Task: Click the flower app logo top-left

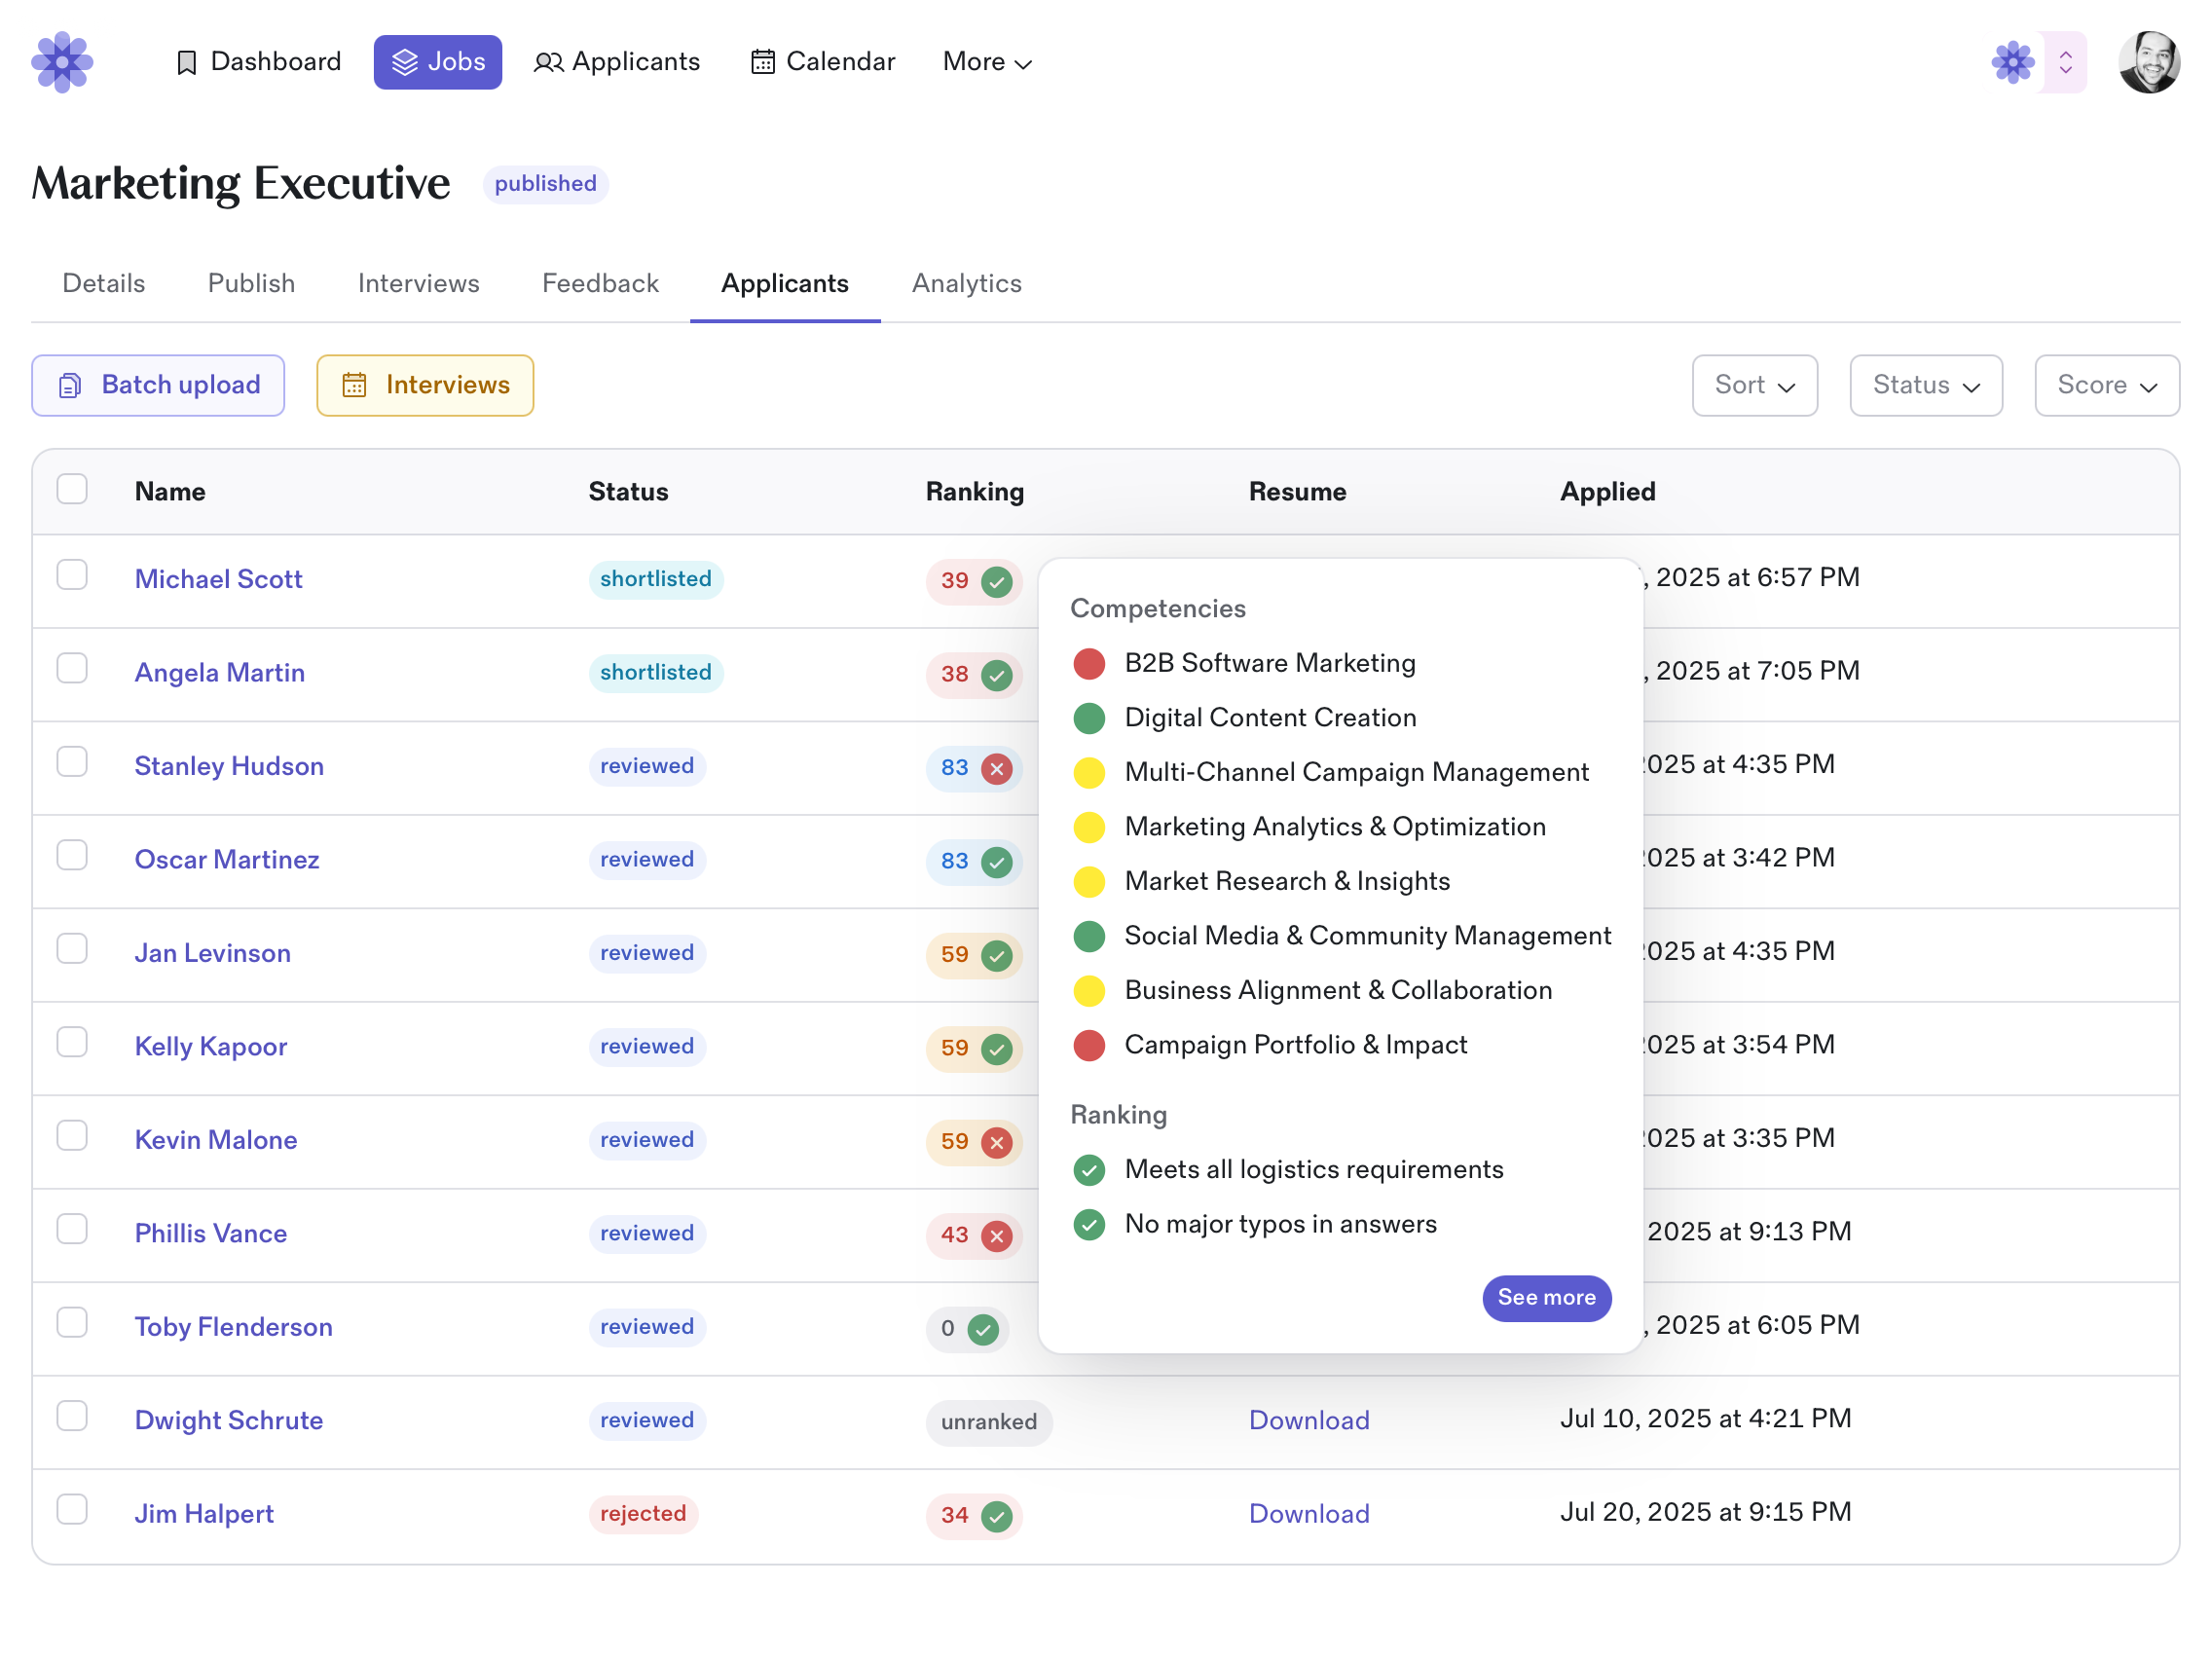Action: point(62,62)
